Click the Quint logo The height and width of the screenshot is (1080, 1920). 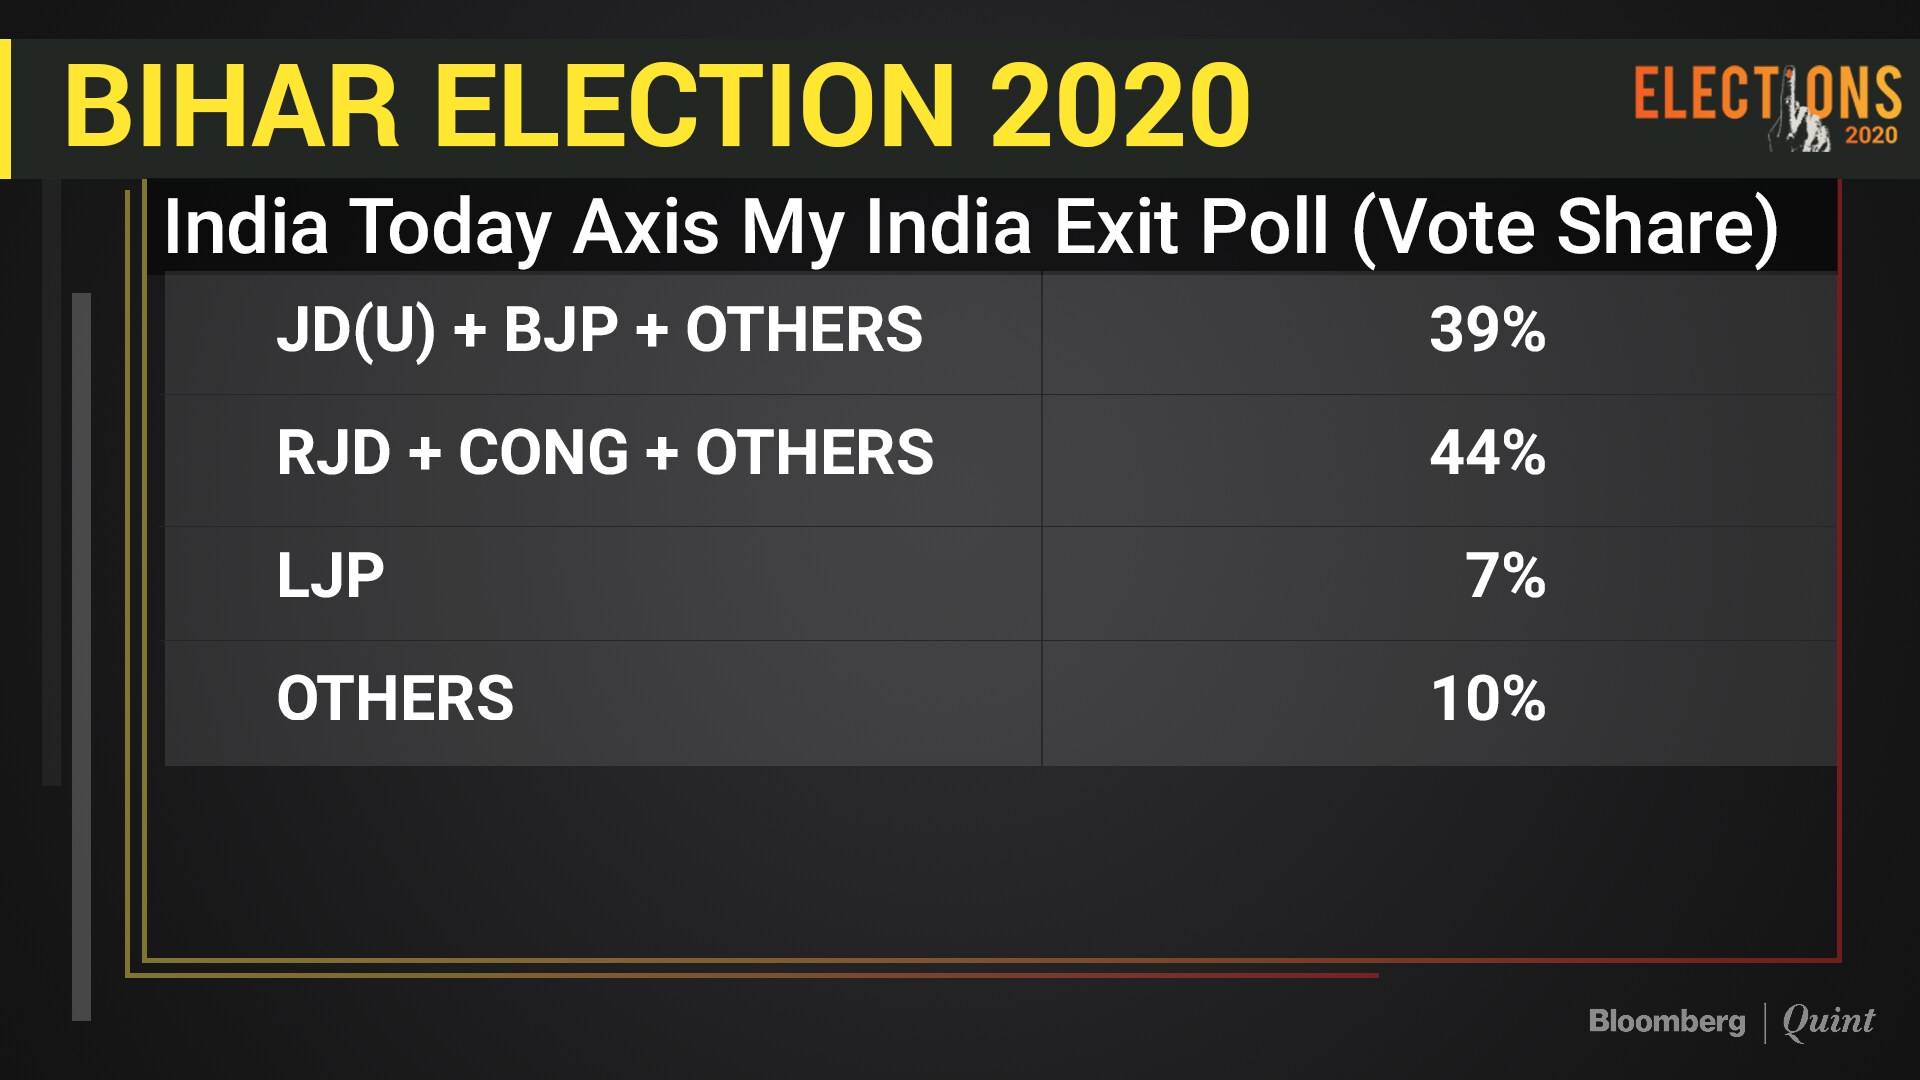(1828, 1021)
